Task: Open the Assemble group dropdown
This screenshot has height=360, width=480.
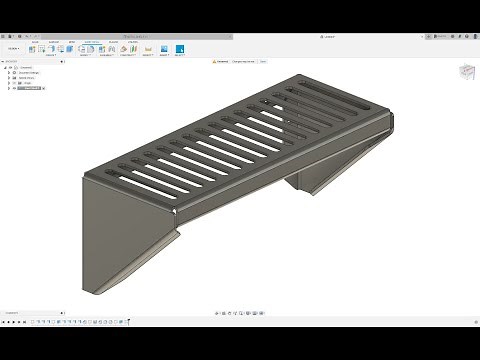Action: click(107, 55)
